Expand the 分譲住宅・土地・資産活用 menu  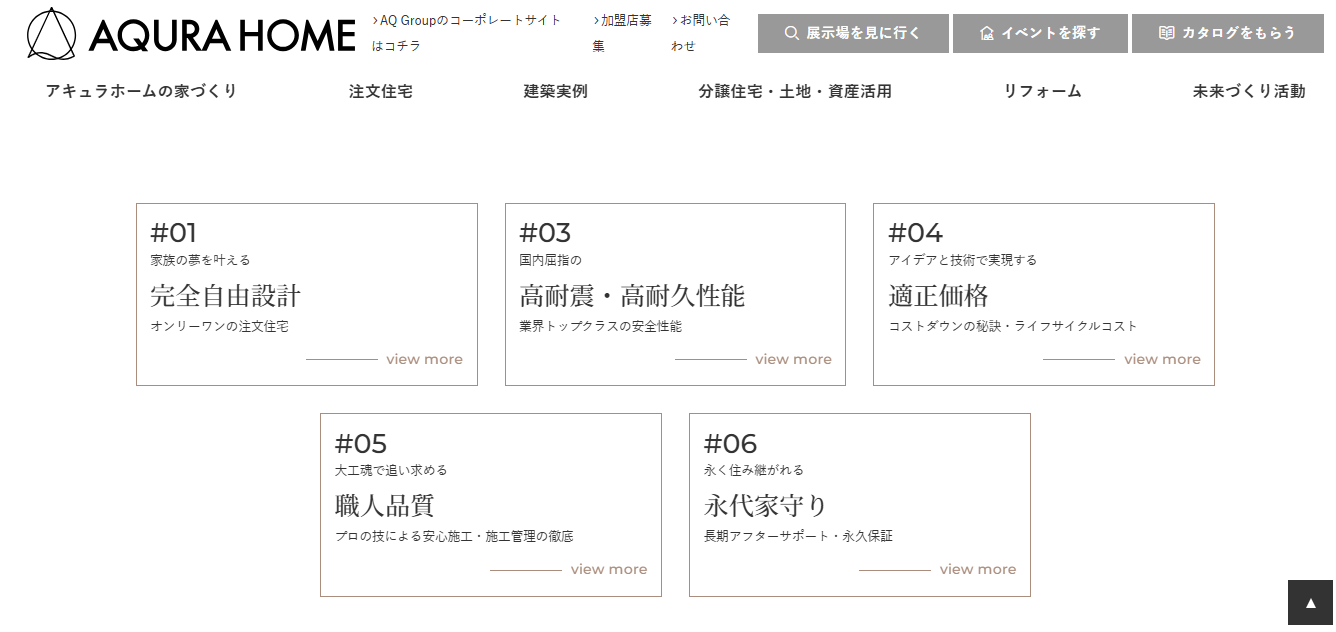click(794, 91)
